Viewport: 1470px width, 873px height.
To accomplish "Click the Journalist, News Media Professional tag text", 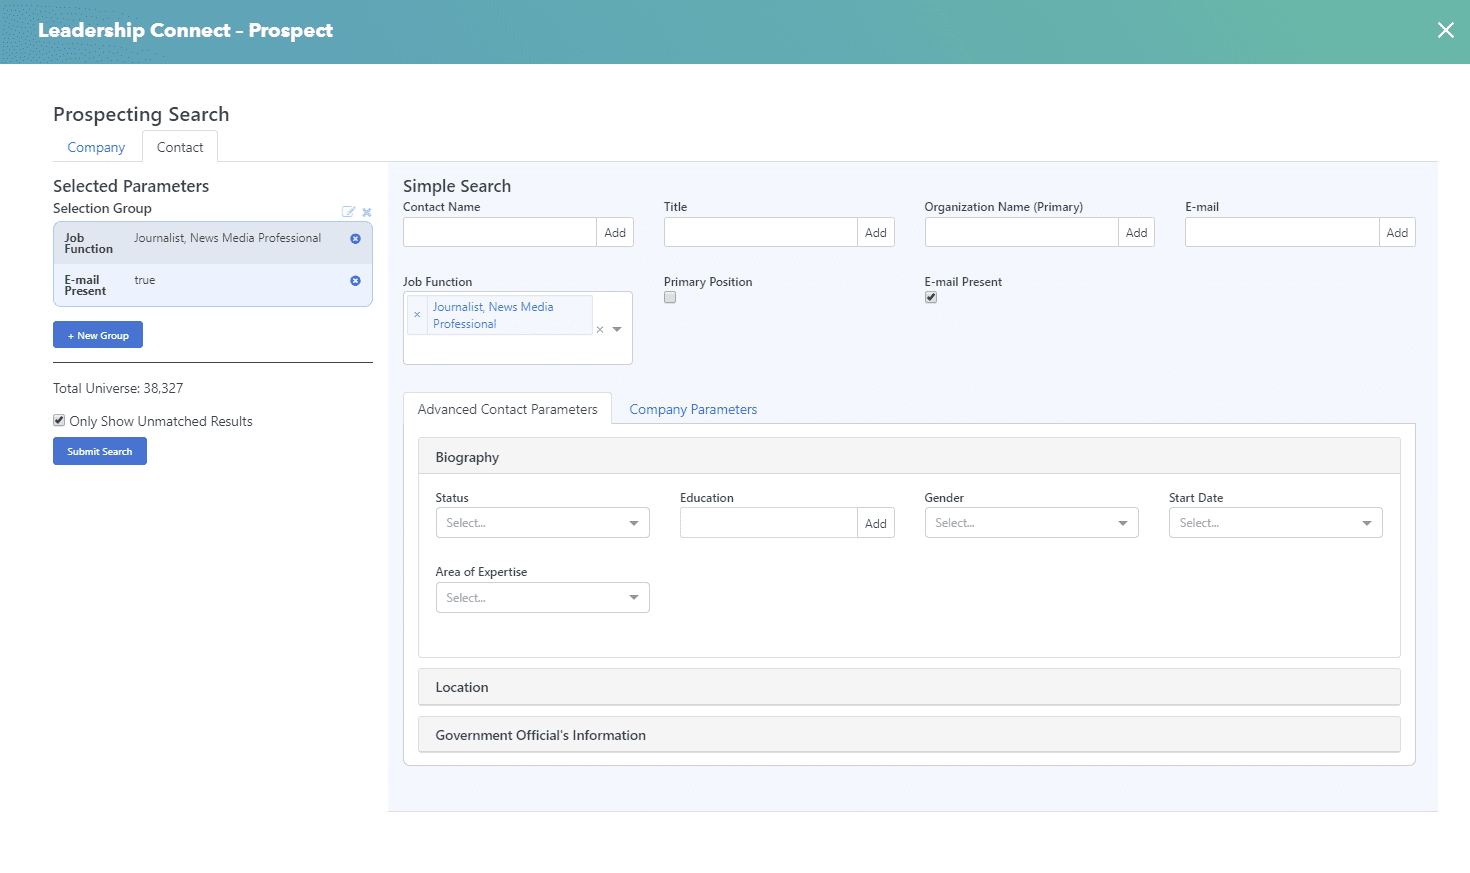I will [x=493, y=315].
